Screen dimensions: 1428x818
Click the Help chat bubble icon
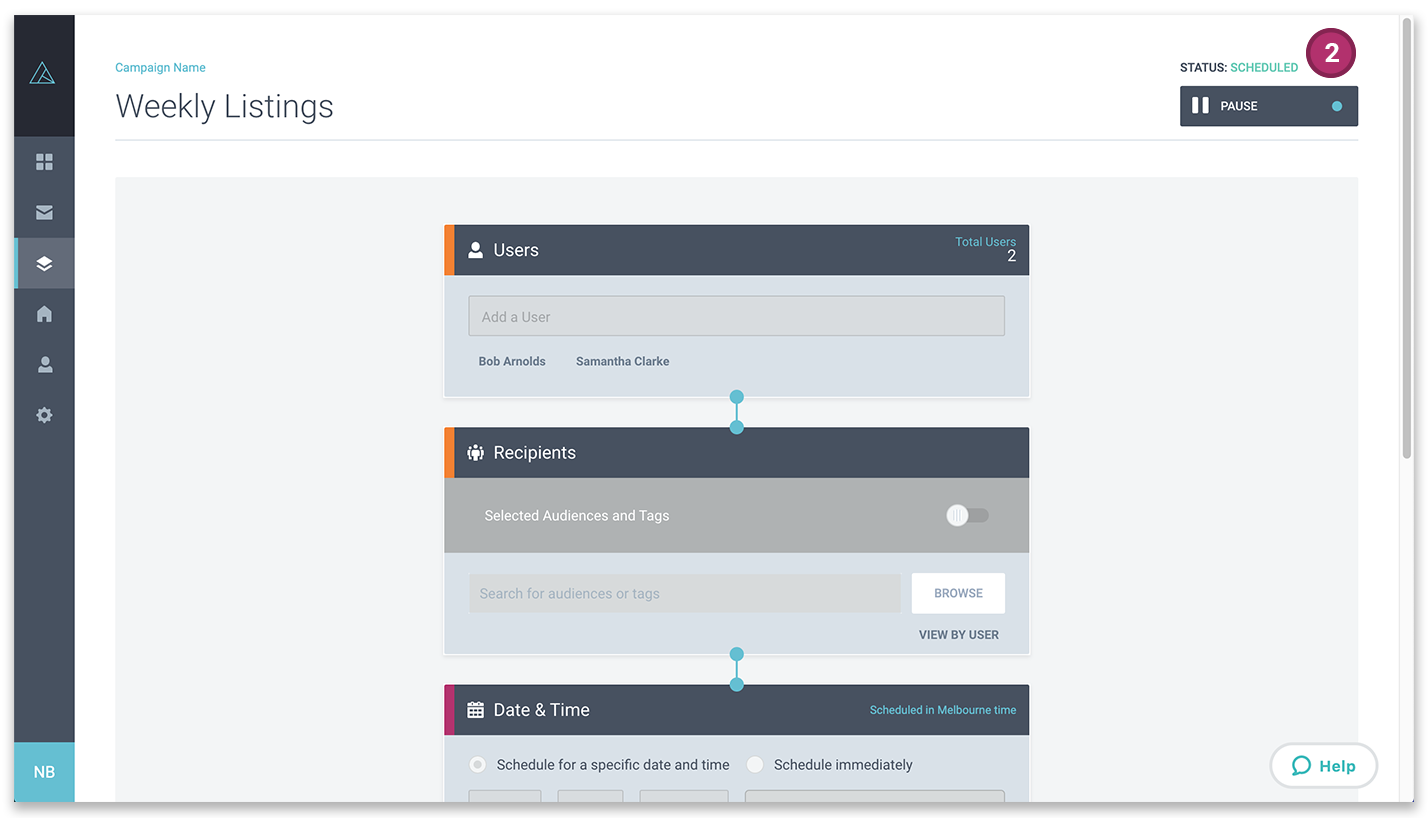[1301, 765]
